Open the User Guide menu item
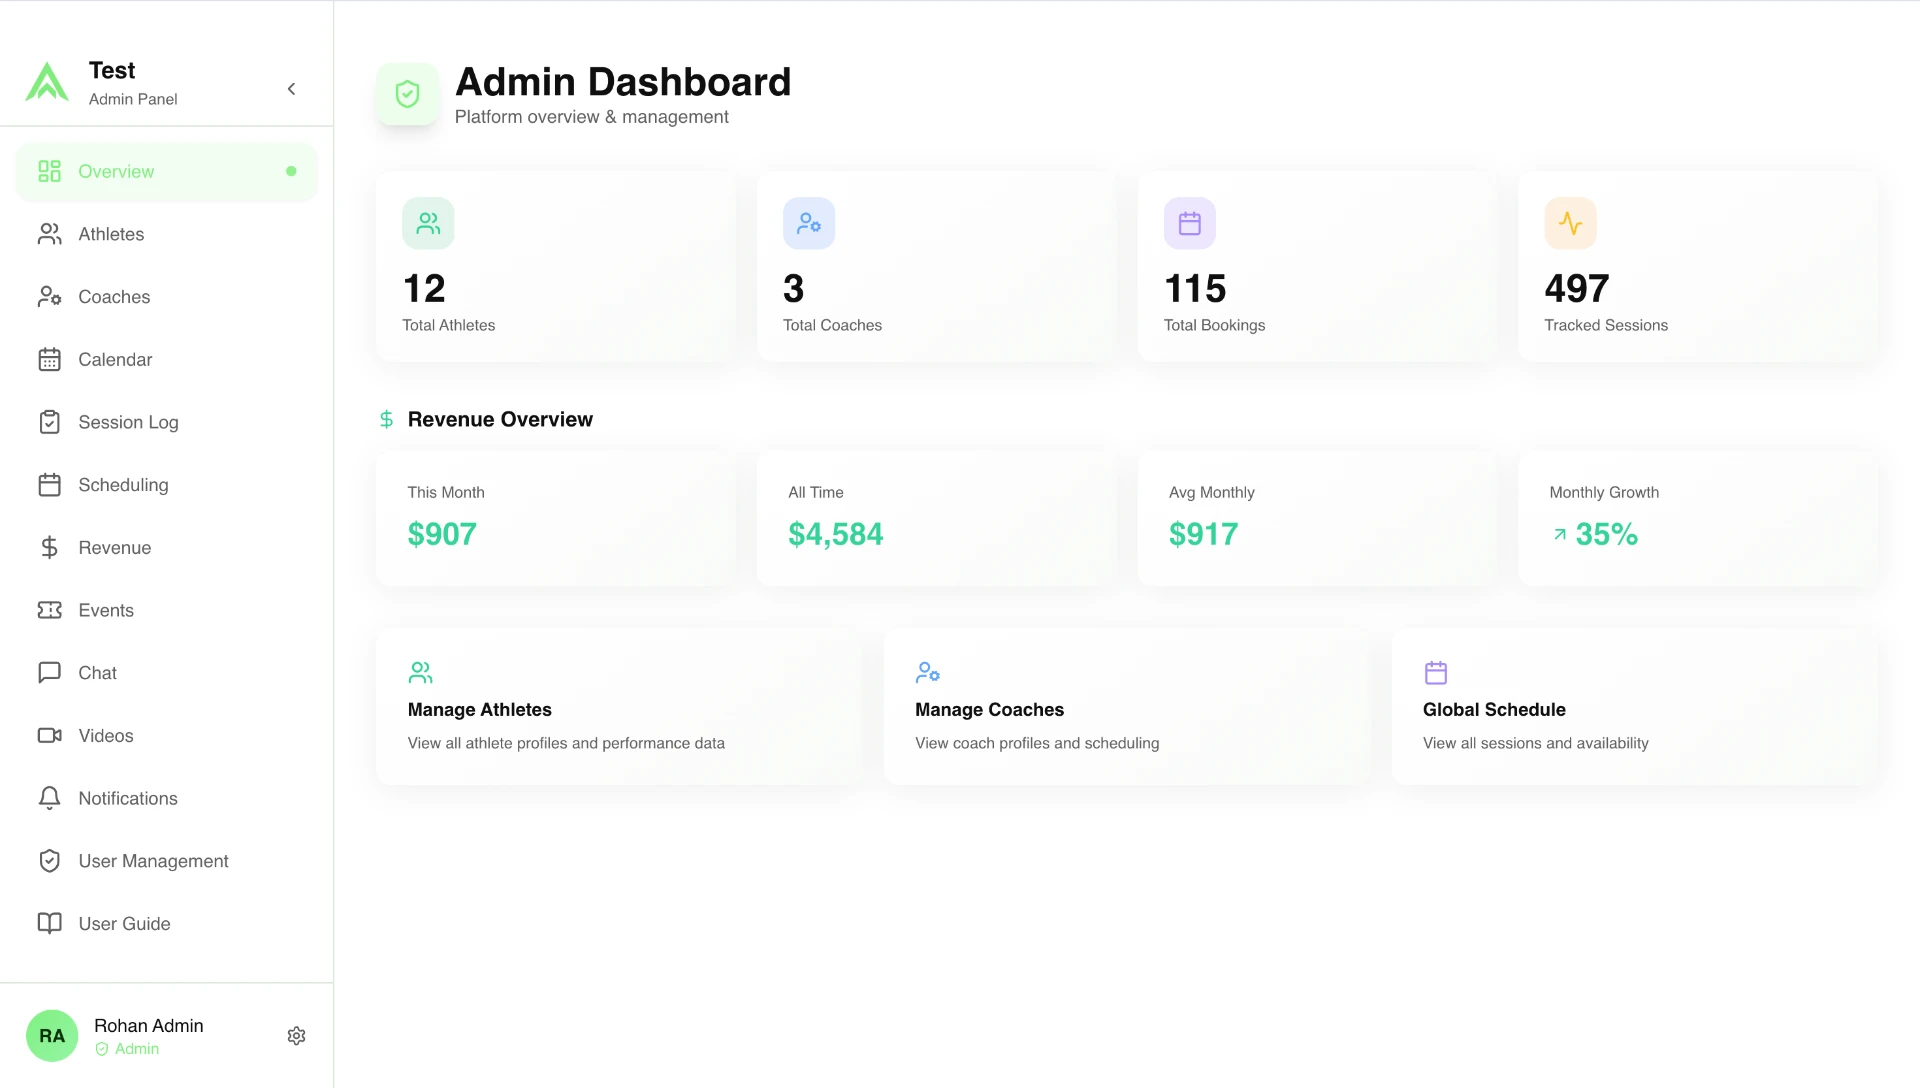1920x1088 pixels. [167, 924]
